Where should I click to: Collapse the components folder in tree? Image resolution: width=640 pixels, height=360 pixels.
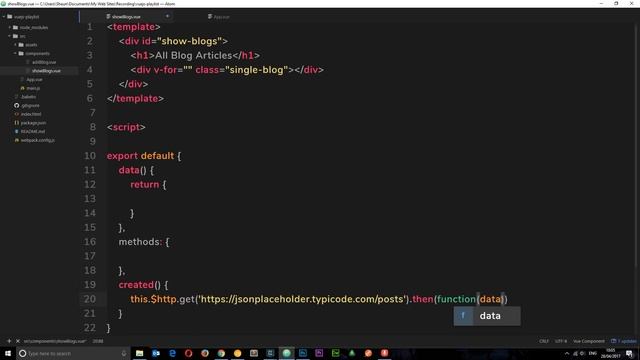16,53
